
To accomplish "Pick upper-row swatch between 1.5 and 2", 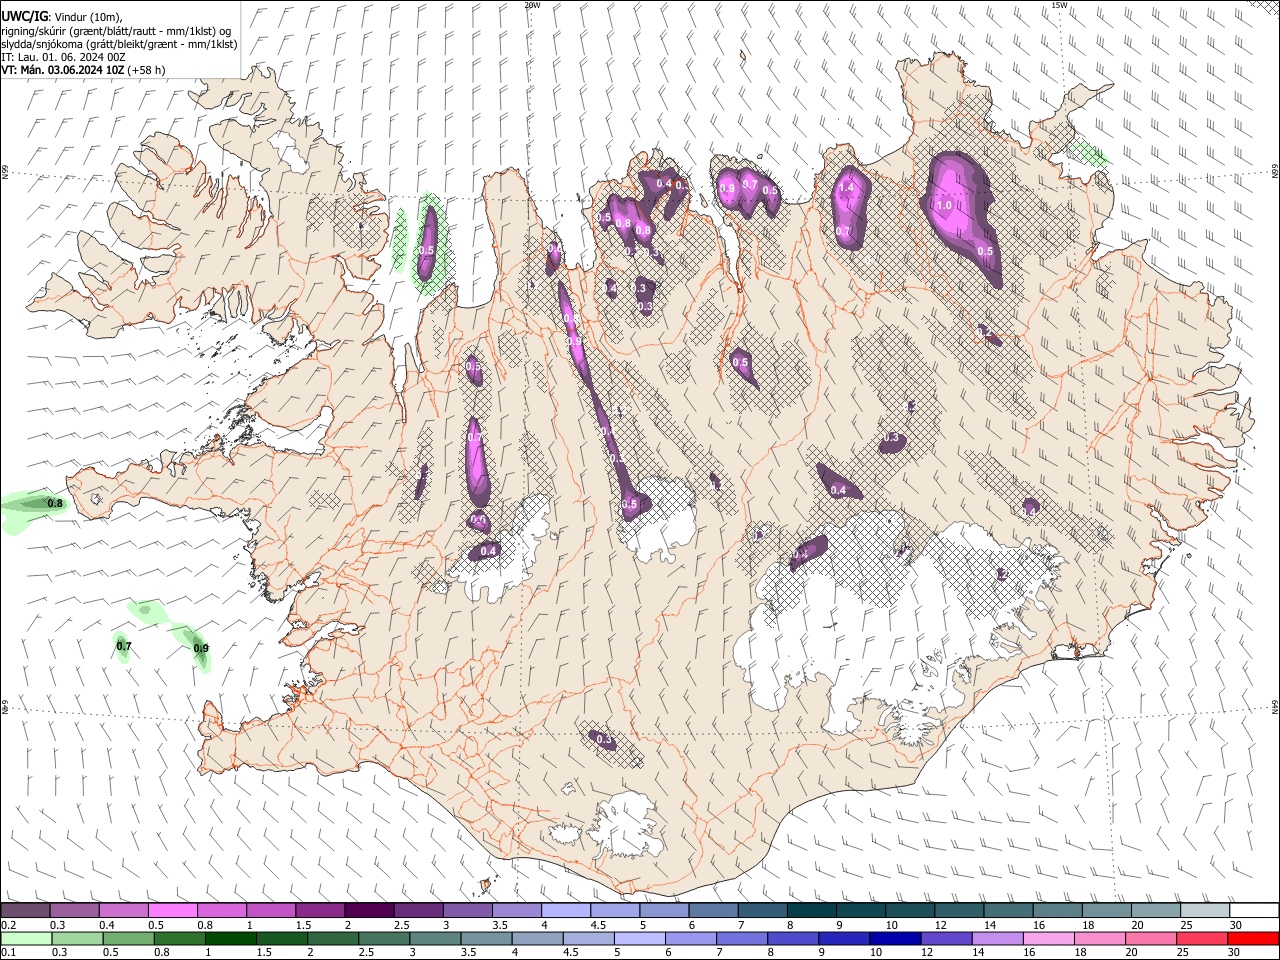I will point(319,910).
